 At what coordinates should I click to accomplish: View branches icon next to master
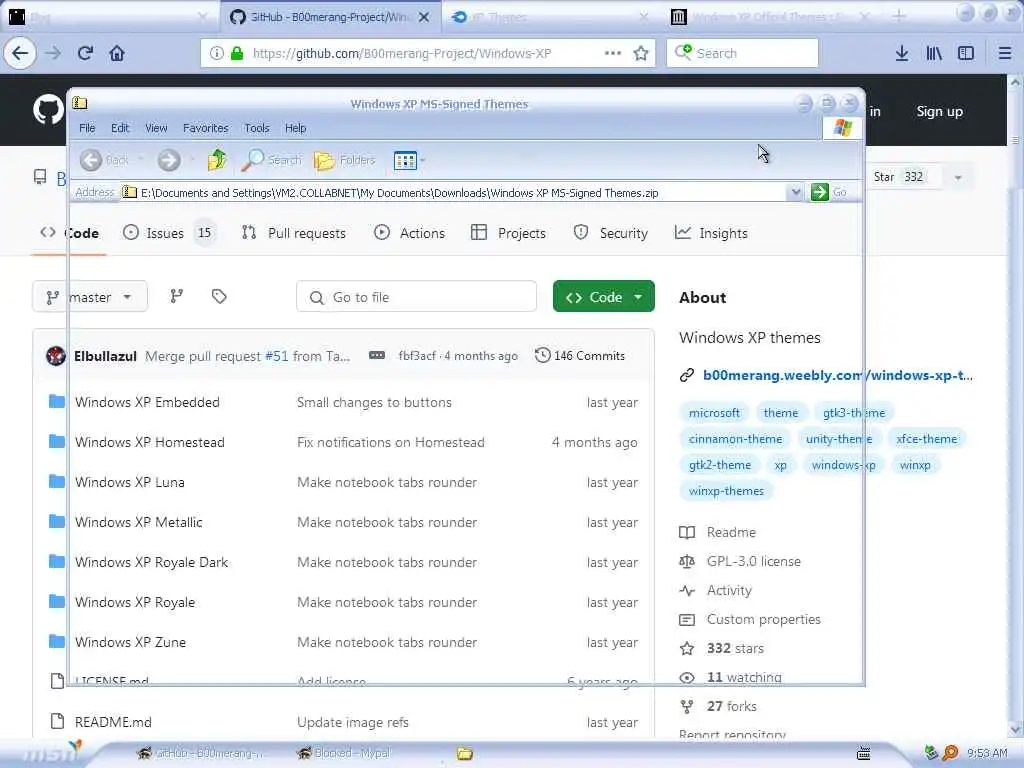(176, 297)
